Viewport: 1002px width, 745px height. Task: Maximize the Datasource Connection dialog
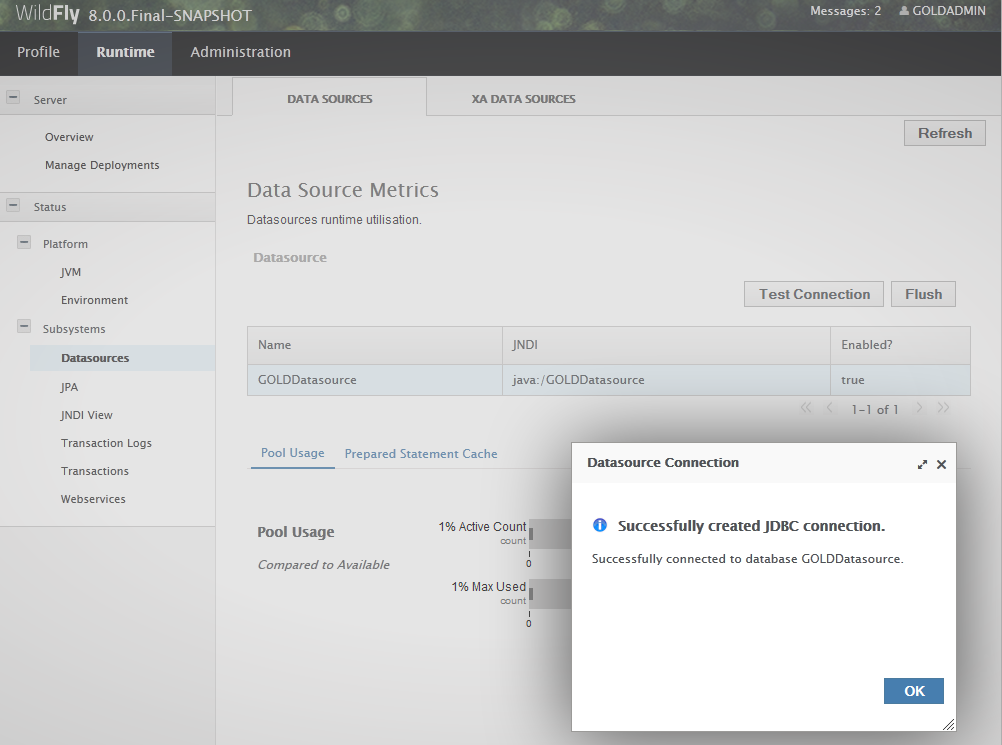coord(922,464)
